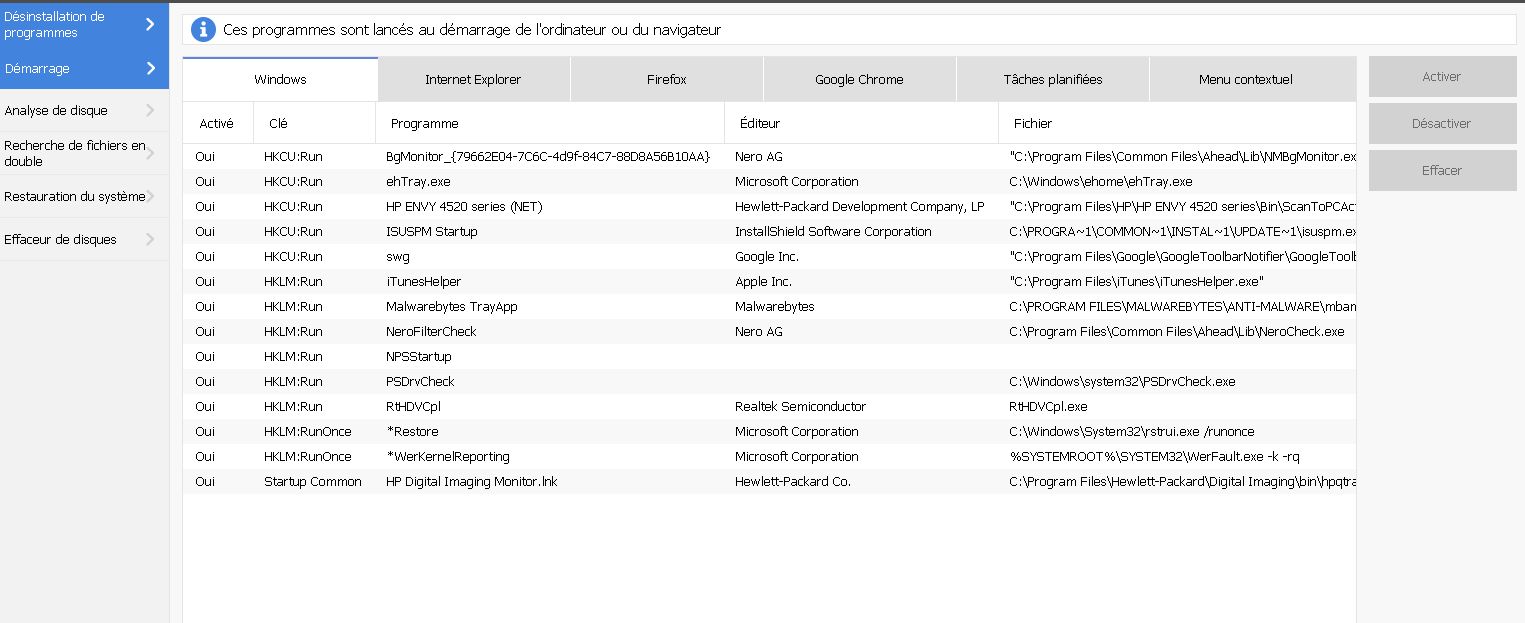The width and height of the screenshot is (1525, 623).
Task: Open Effaceur de disques section
Action: (61, 239)
